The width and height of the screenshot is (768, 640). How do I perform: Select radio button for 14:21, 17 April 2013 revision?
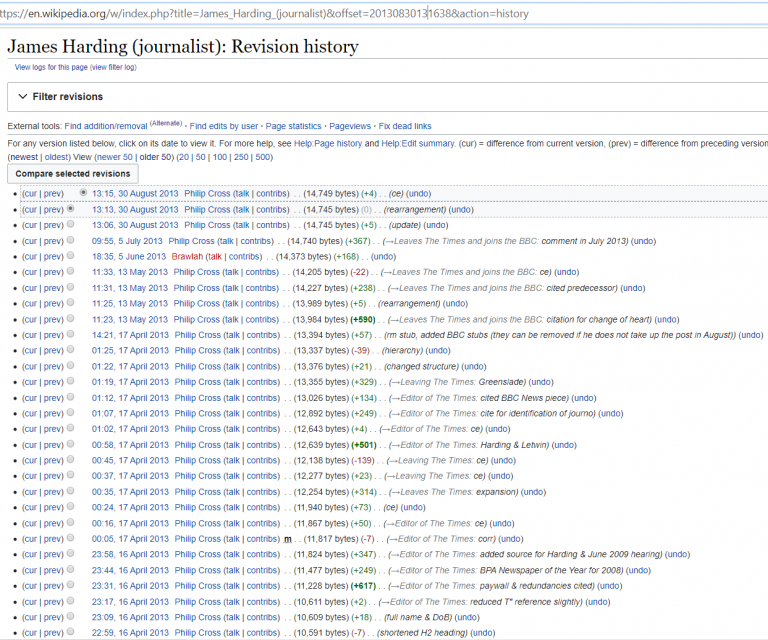(71, 334)
